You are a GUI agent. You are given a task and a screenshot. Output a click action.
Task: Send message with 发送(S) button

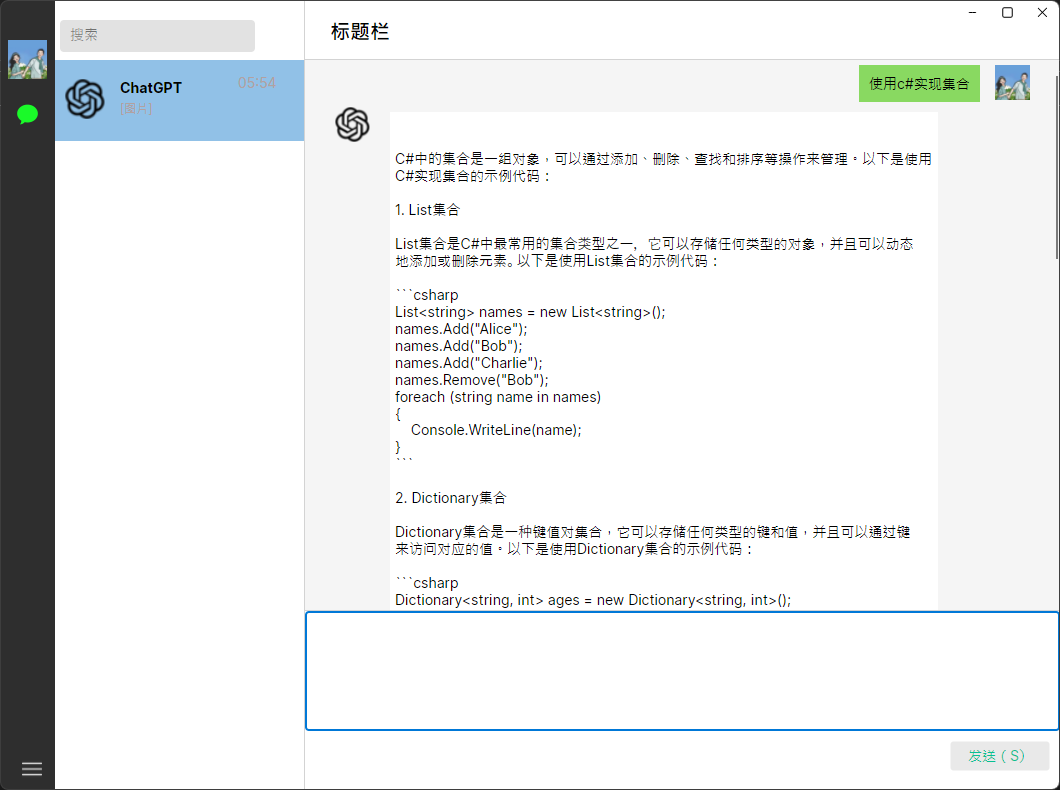(x=1000, y=756)
